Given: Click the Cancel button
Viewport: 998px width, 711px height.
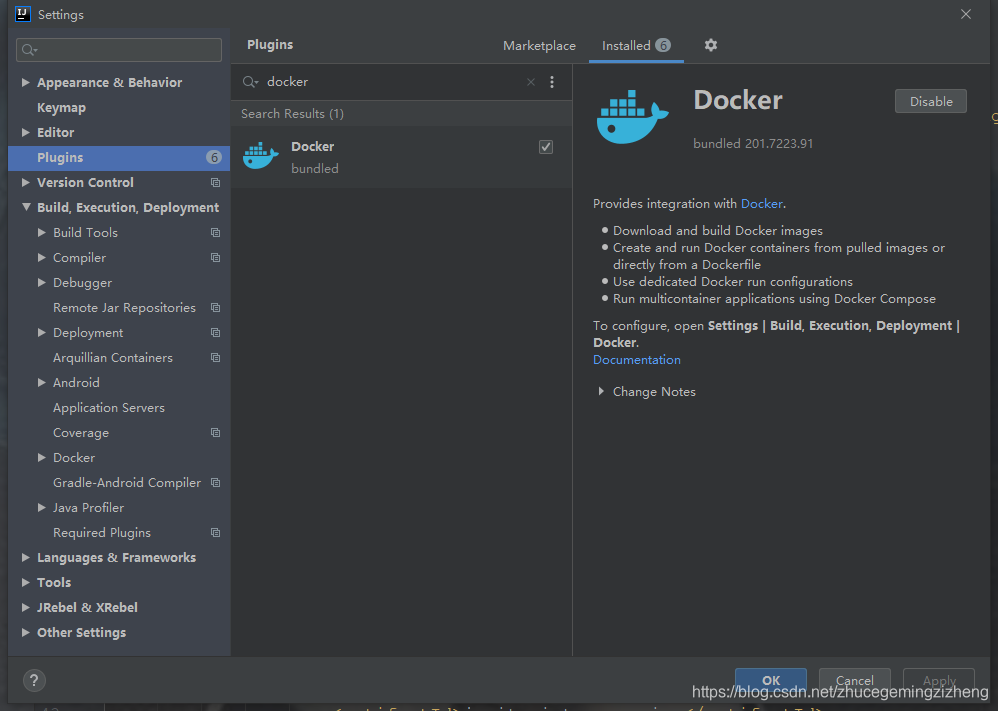Looking at the screenshot, I should [854, 680].
